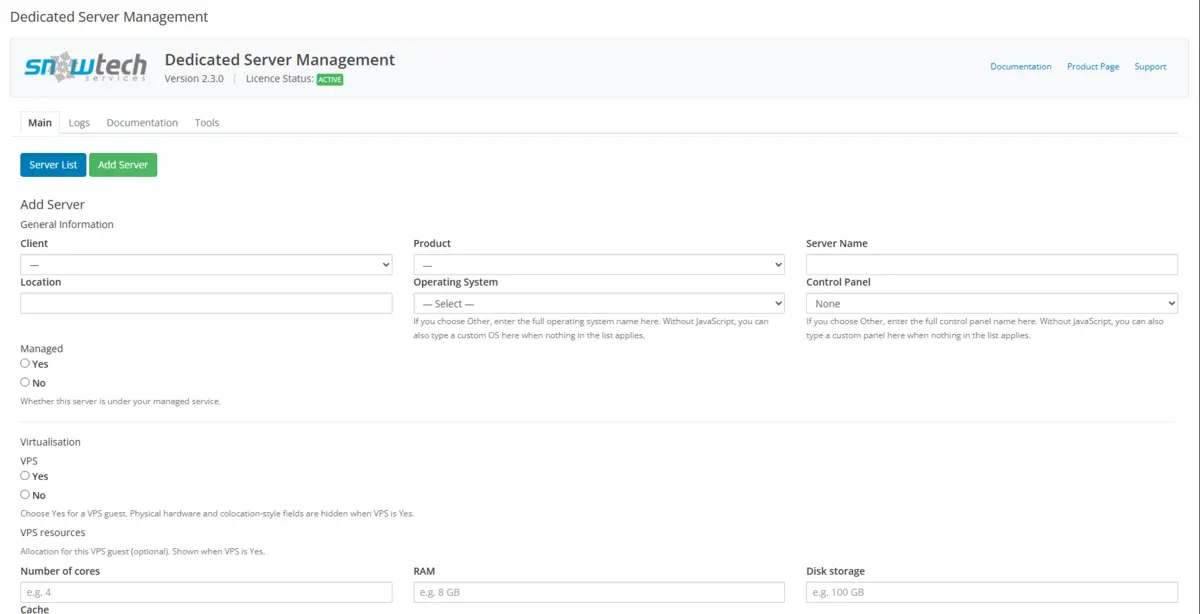Expand the Control Panel dropdown
The width and height of the screenshot is (1200, 614).
coord(992,304)
